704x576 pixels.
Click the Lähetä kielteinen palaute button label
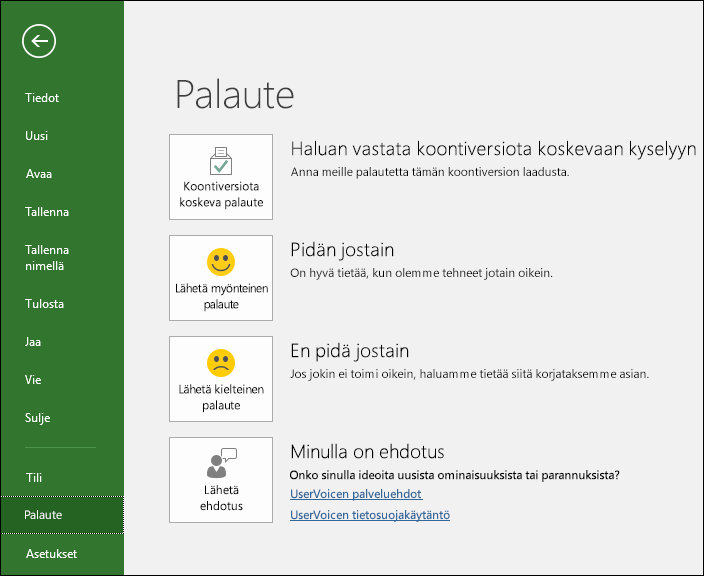(221, 397)
